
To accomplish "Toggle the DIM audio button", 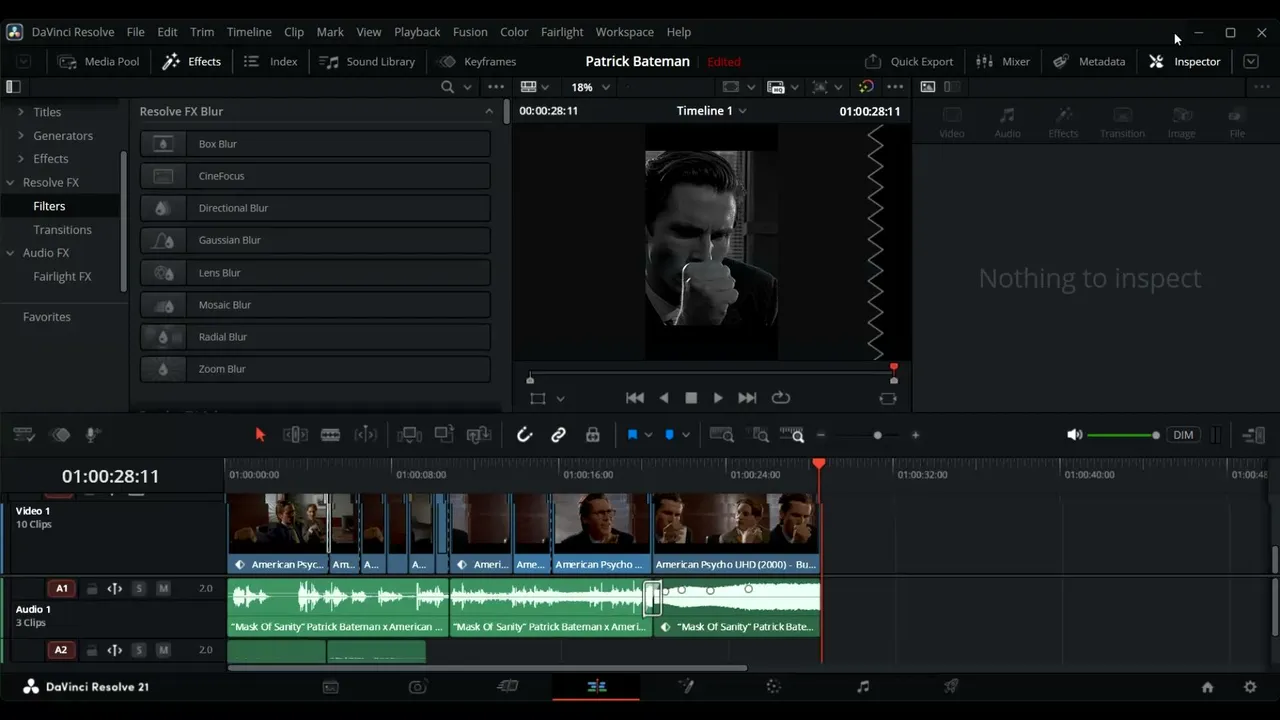I will coord(1183,435).
